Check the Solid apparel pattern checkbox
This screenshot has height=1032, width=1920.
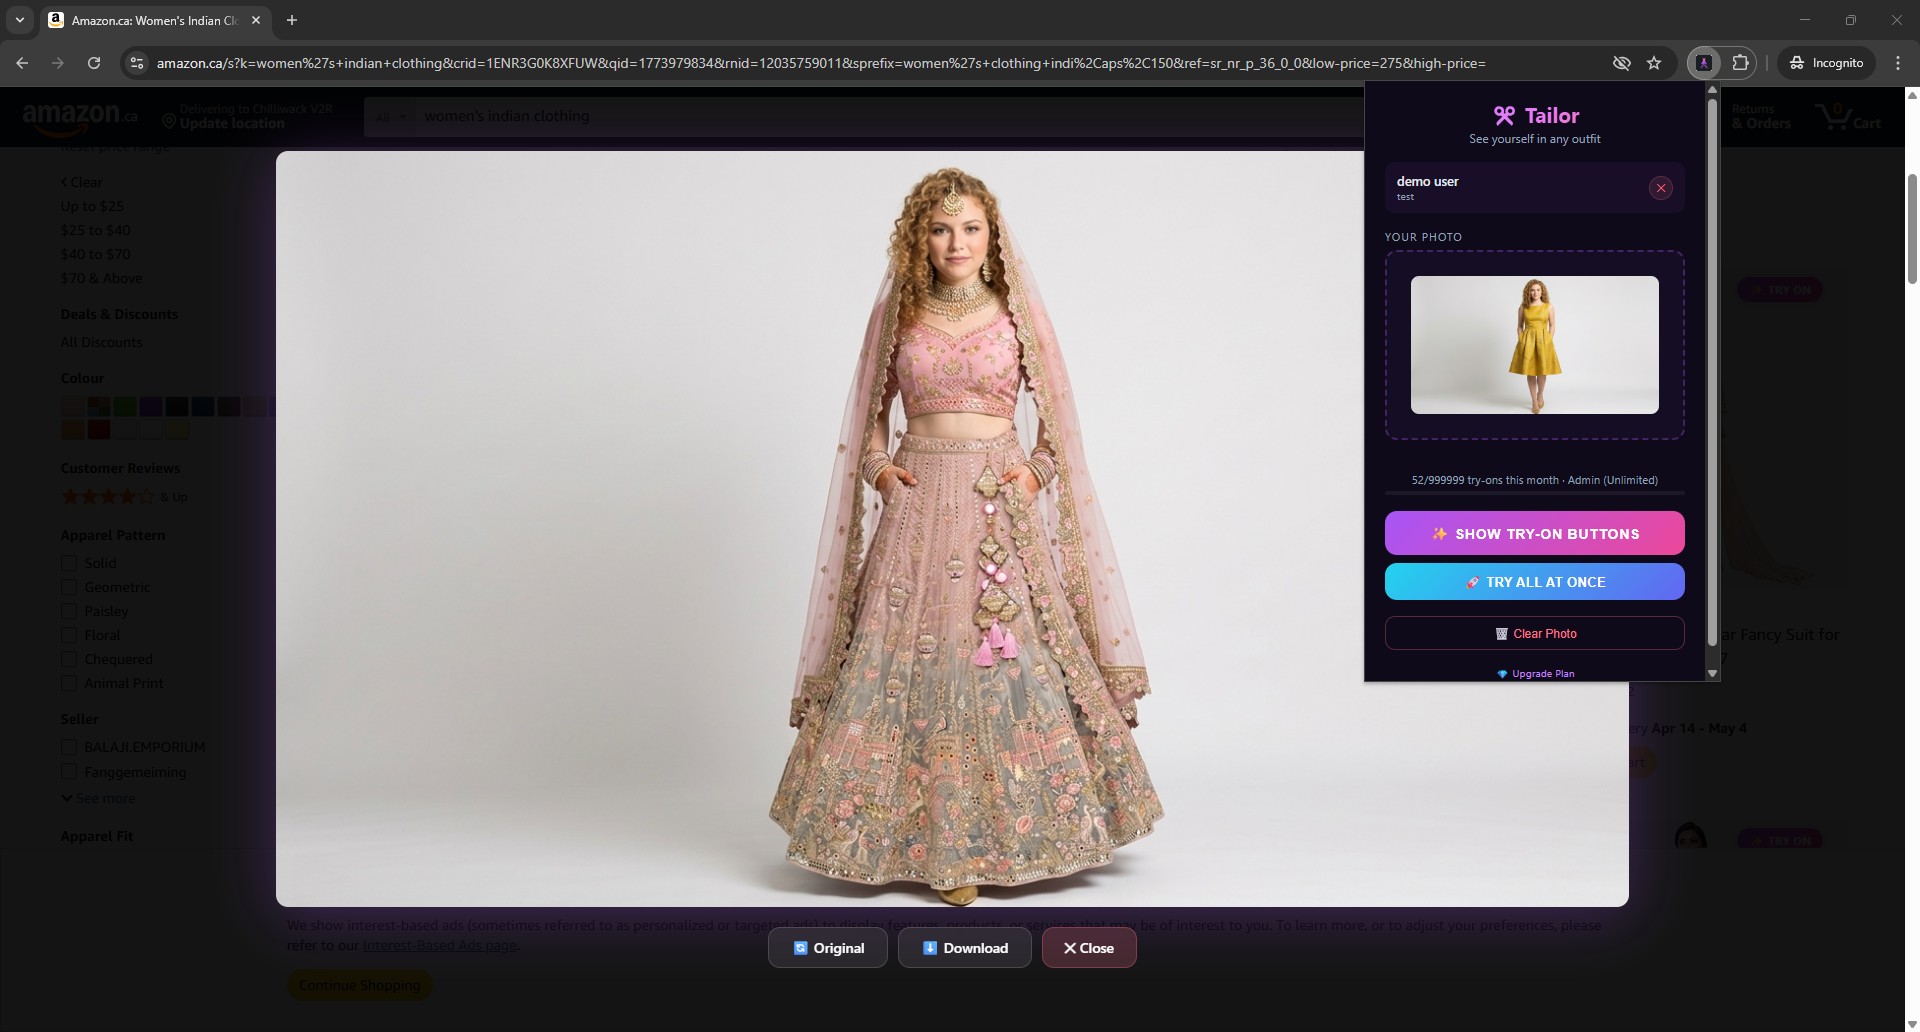[69, 563]
